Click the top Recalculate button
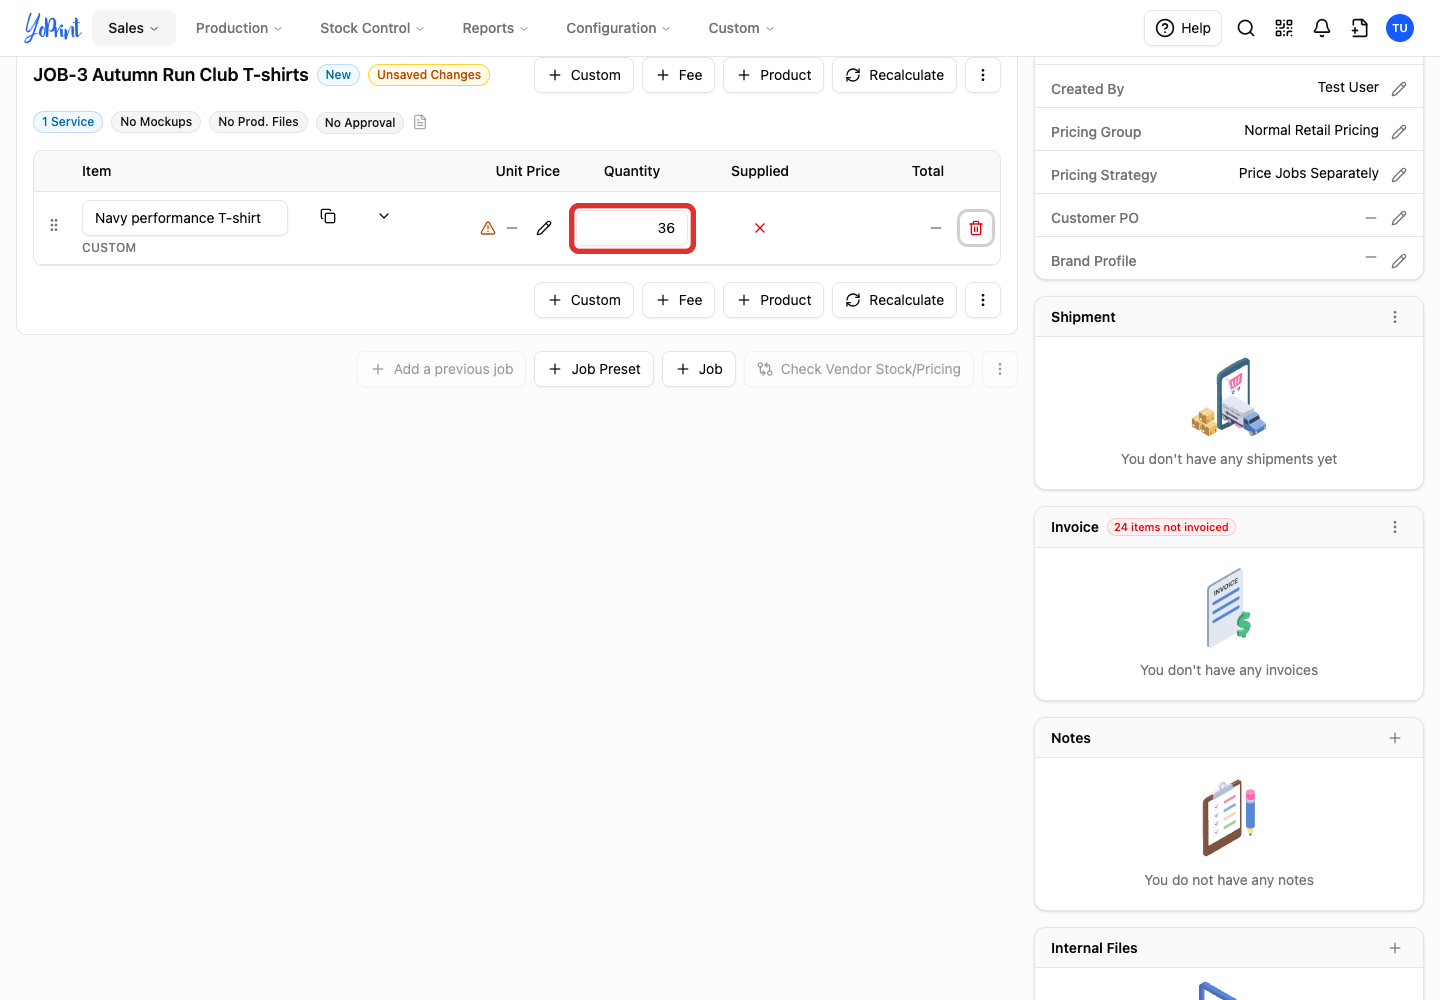 895,75
